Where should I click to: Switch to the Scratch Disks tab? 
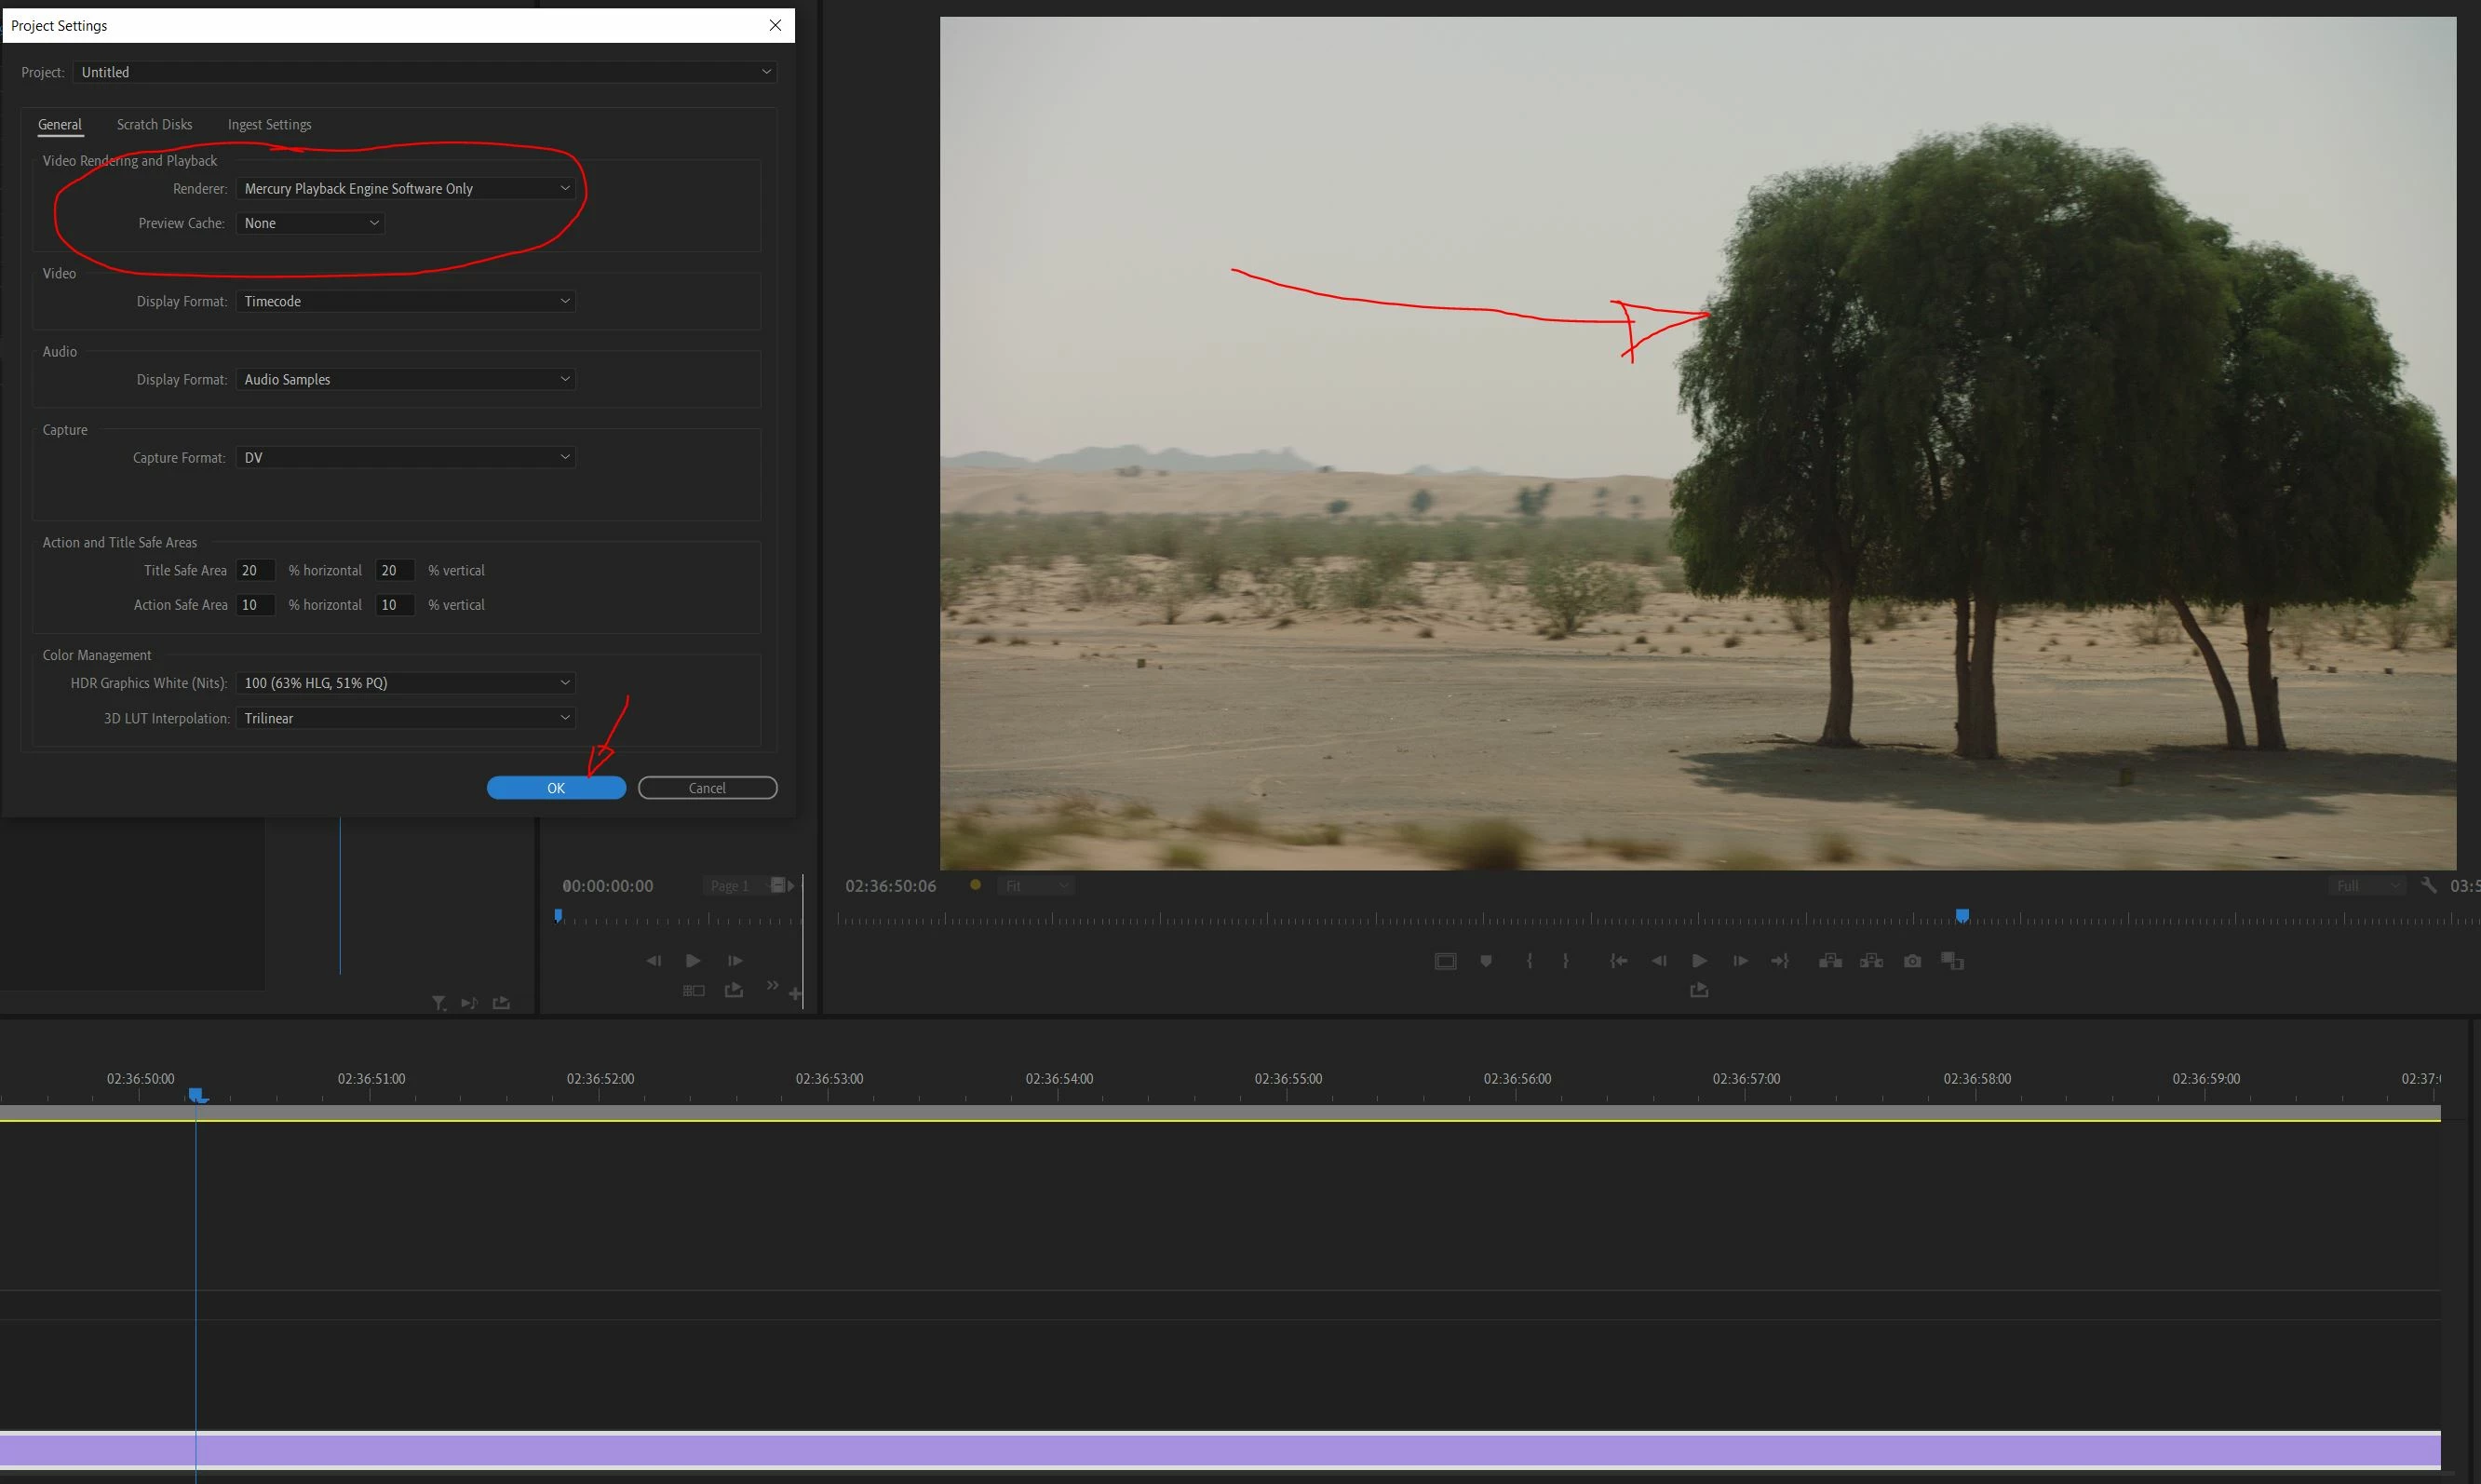point(154,125)
